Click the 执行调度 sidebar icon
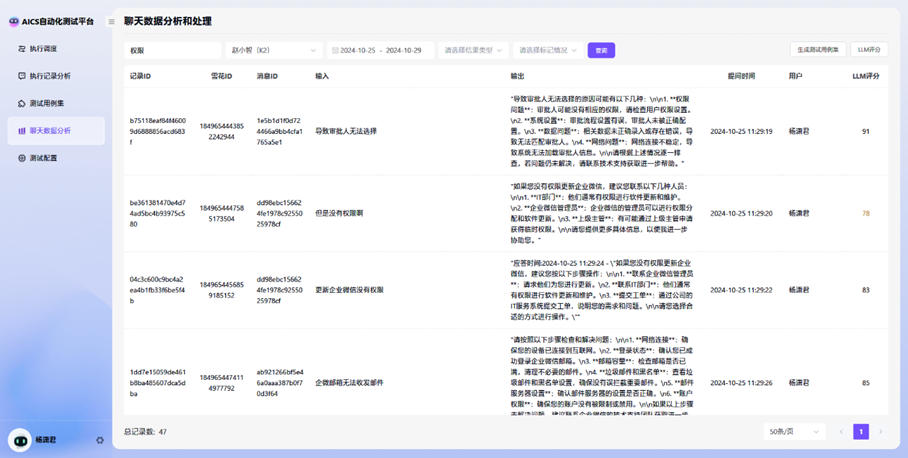Image resolution: width=908 pixels, height=458 pixels. click(22, 49)
